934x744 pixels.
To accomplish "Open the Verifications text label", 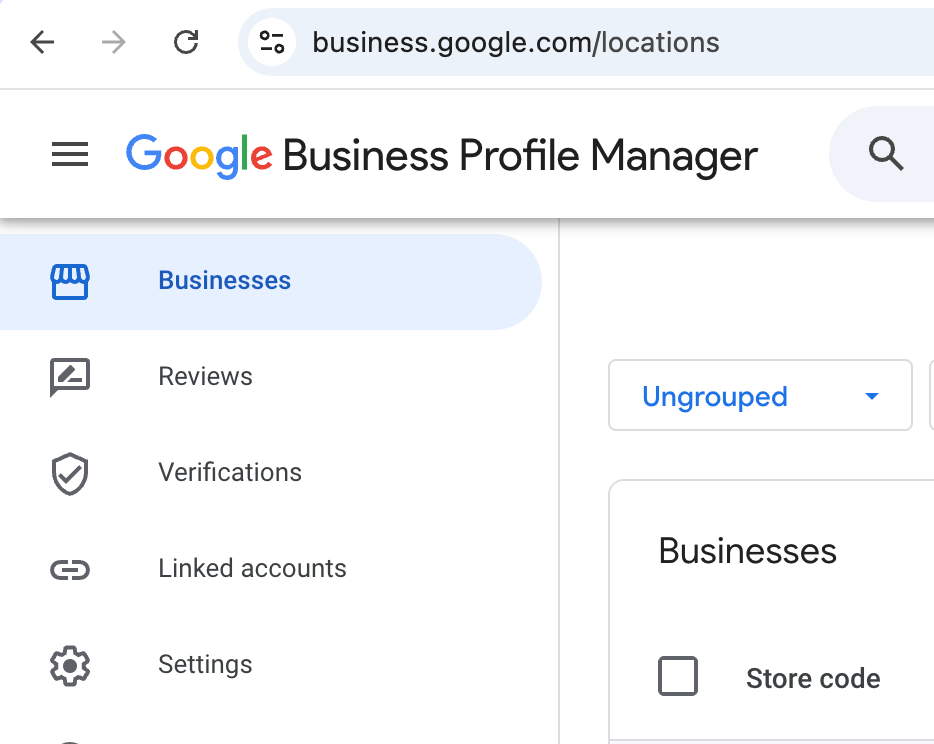I will (230, 472).
